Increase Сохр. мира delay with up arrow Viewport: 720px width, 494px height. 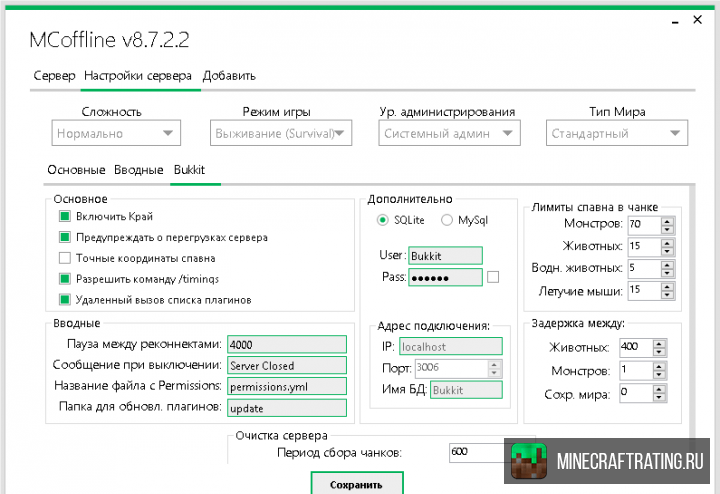659,389
